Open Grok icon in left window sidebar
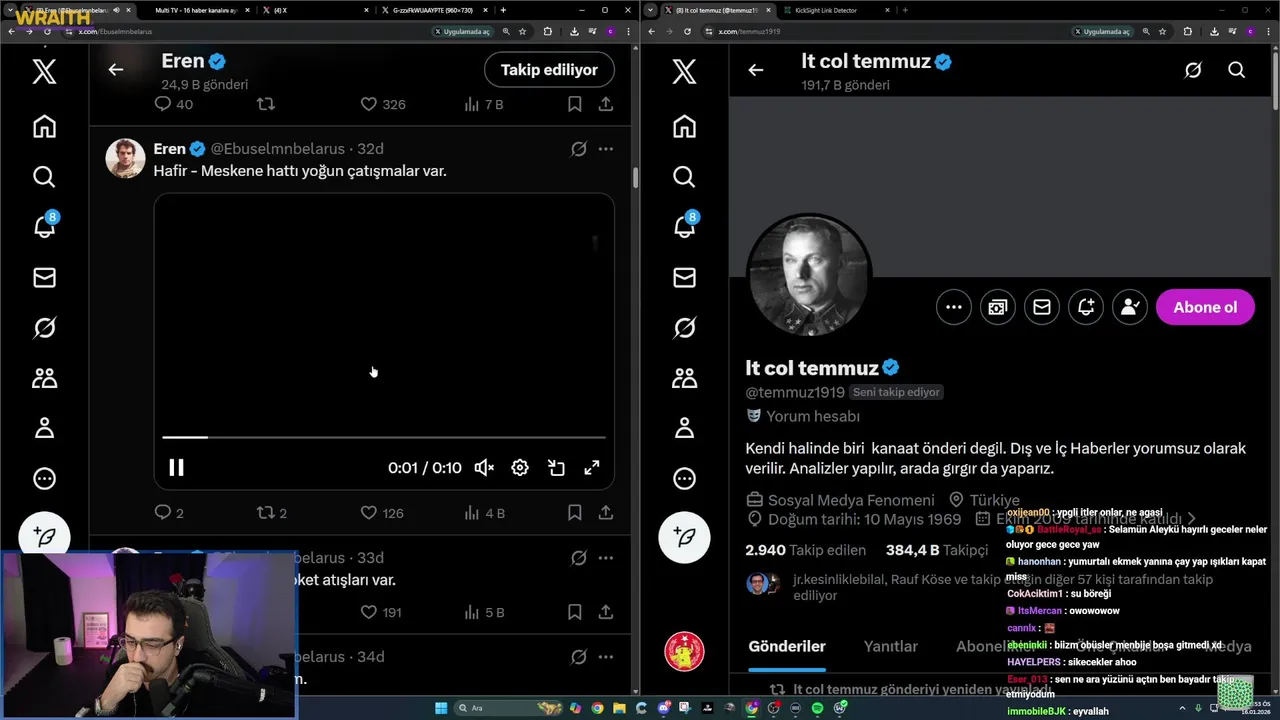This screenshot has height=720, width=1280. (x=44, y=328)
